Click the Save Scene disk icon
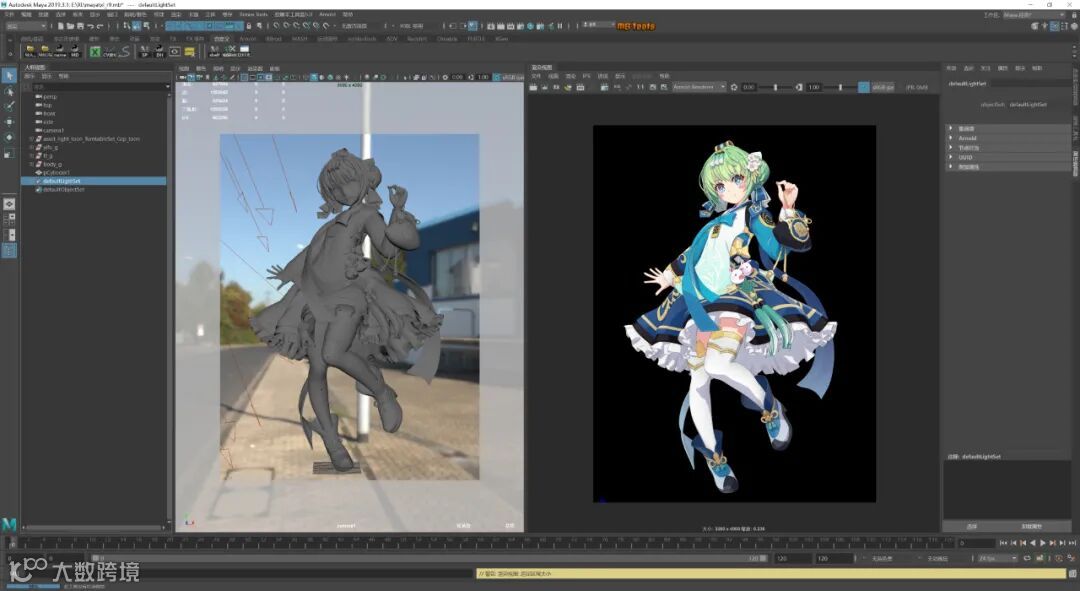 80,26
